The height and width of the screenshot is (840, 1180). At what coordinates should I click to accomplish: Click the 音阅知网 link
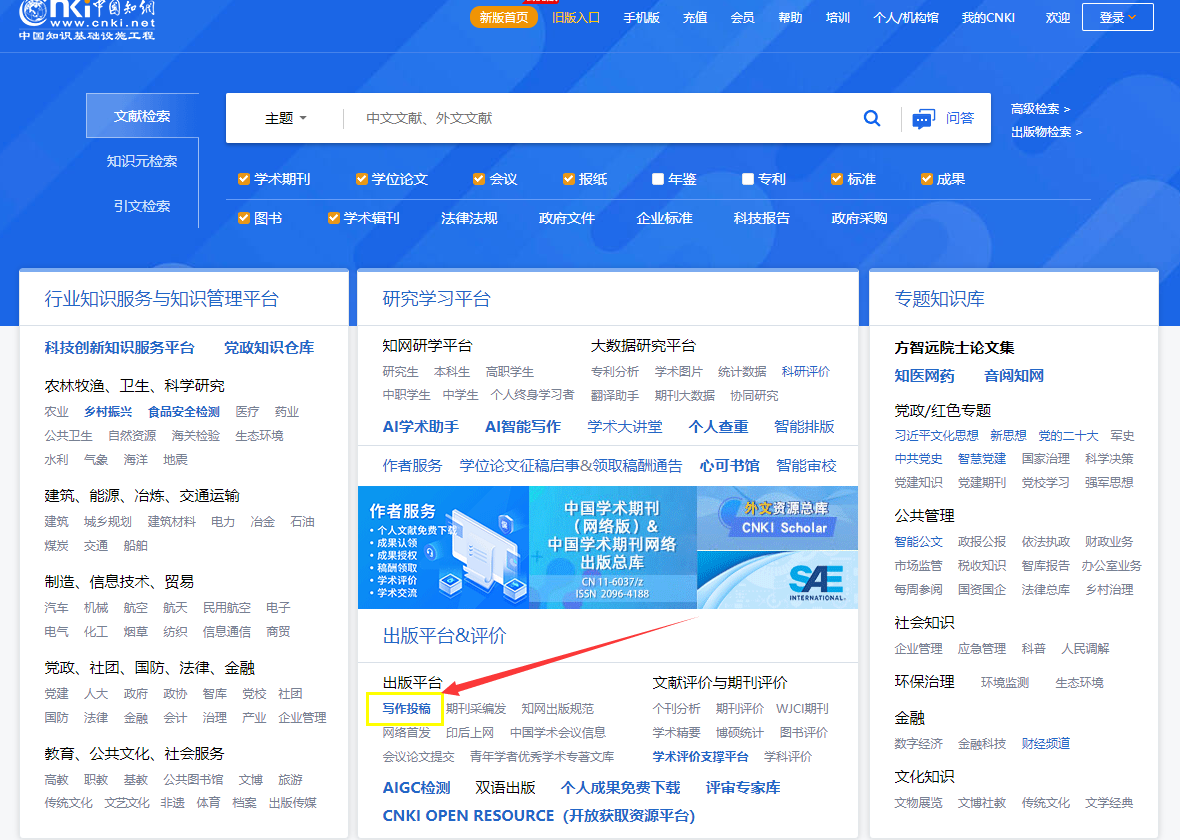(1014, 376)
